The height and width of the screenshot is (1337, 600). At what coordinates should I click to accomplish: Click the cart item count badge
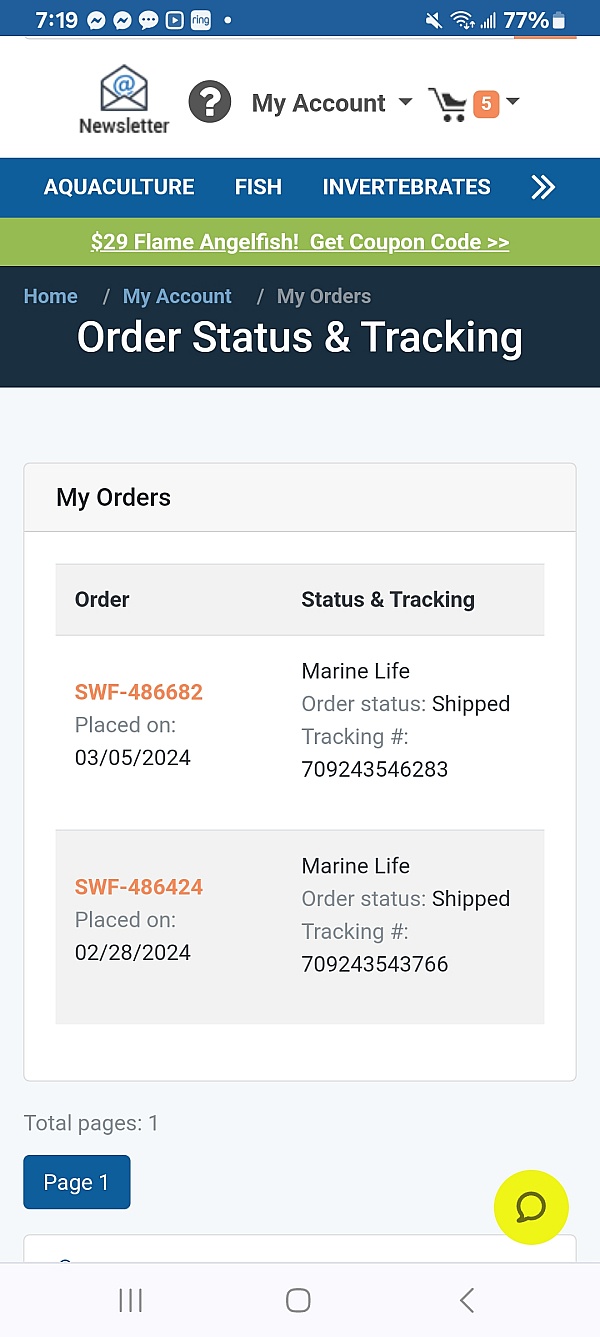pos(485,103)
